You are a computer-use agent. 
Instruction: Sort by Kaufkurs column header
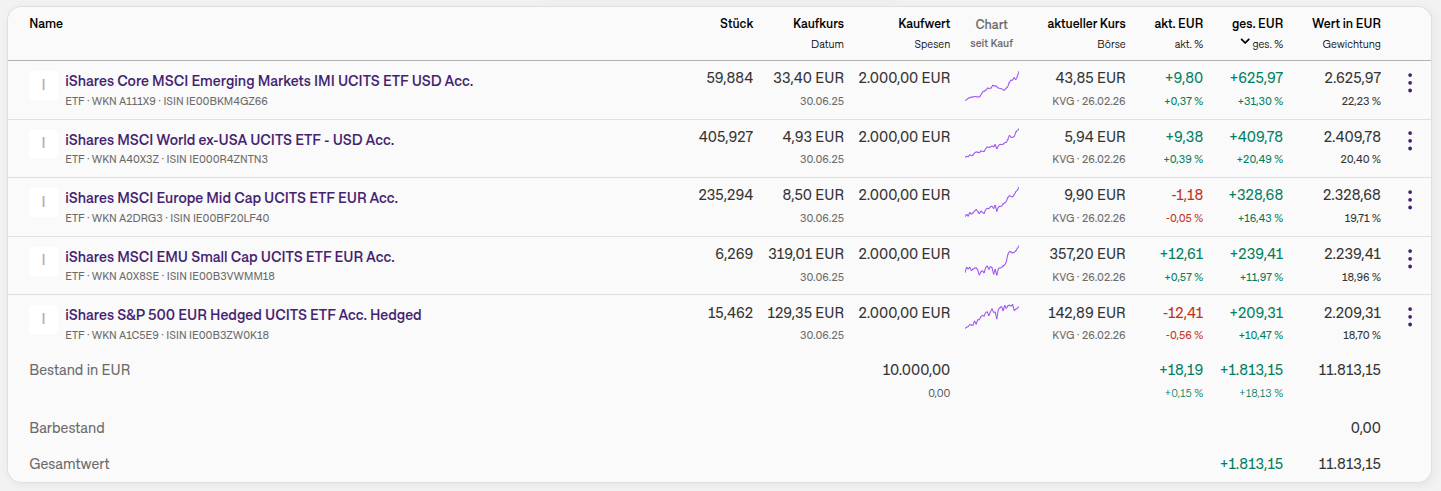pos(818,23)
